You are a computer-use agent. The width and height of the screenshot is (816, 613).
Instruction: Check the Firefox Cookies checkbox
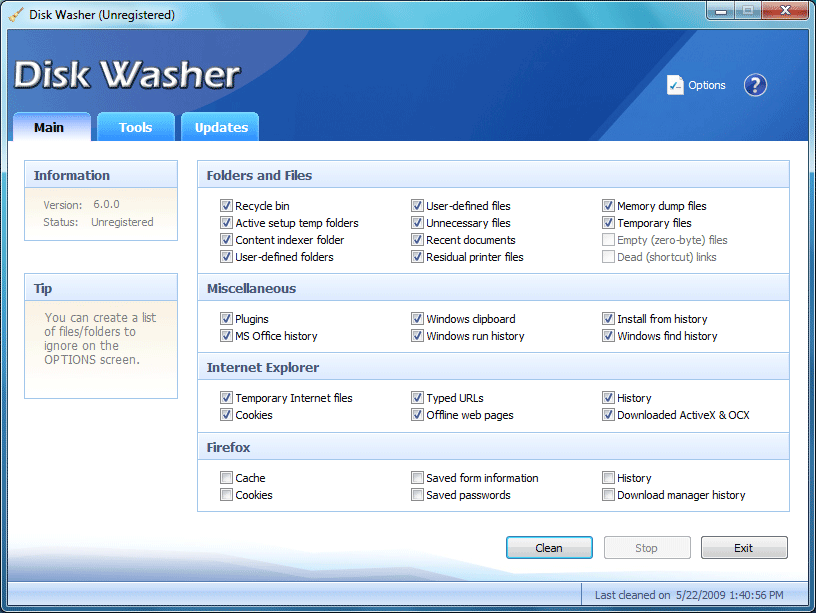(x=226, y=495)
